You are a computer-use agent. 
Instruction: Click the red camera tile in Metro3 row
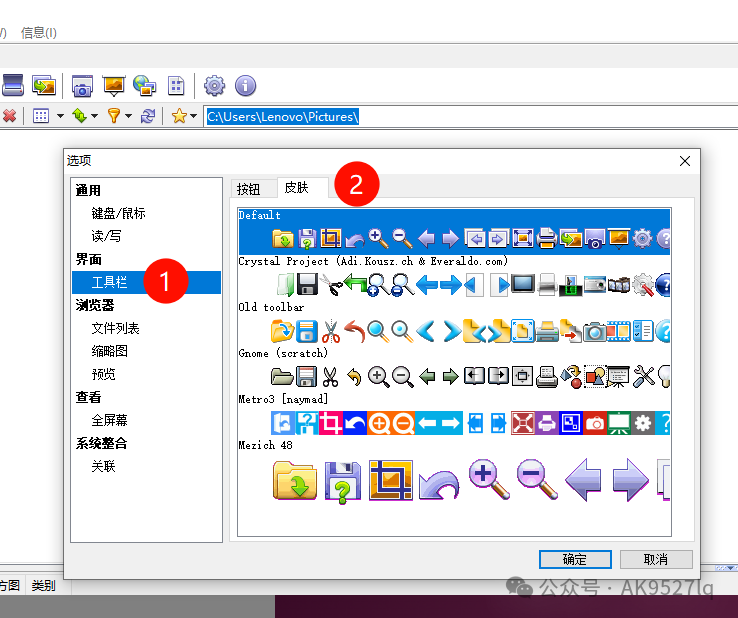click(x=595, y=423)
